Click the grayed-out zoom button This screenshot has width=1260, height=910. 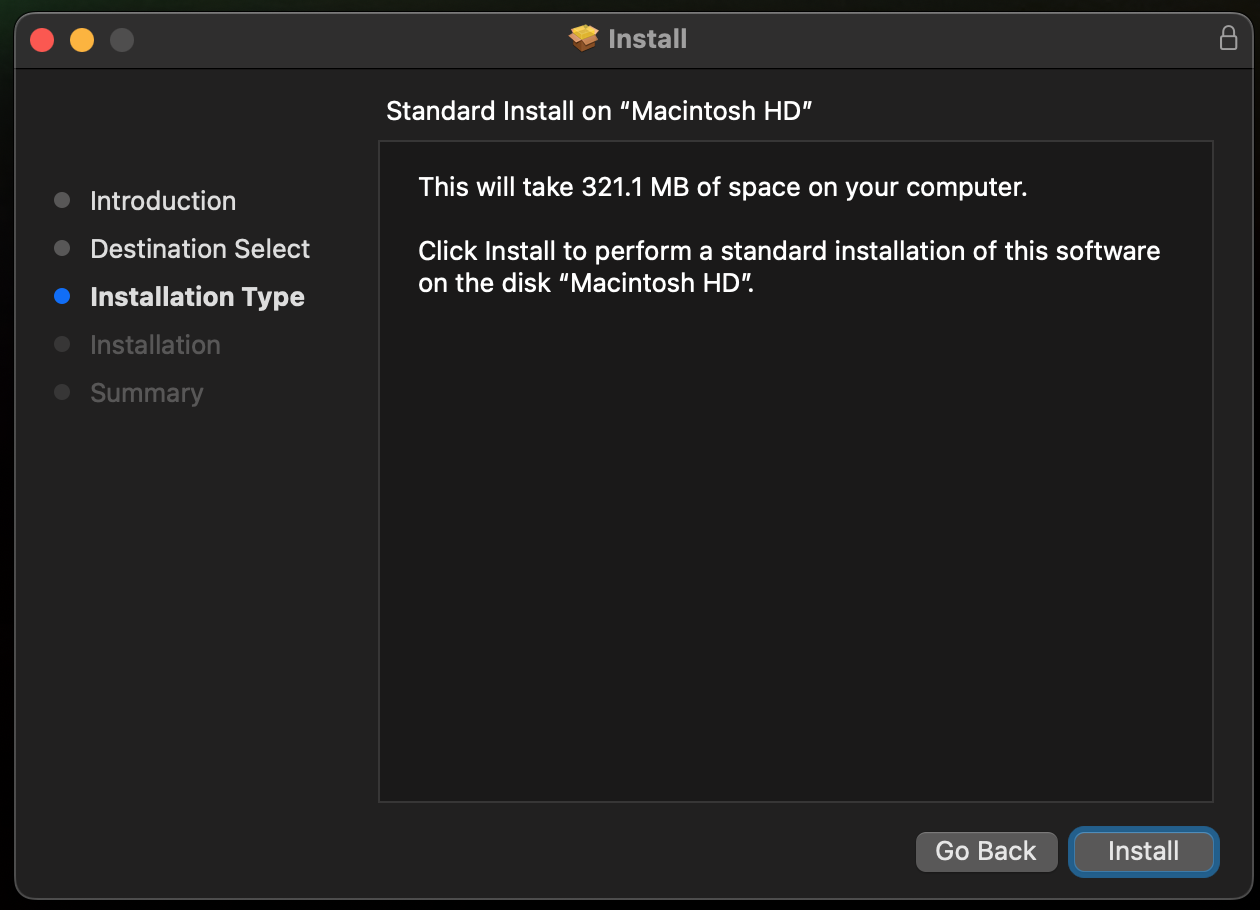coord(121,39)
